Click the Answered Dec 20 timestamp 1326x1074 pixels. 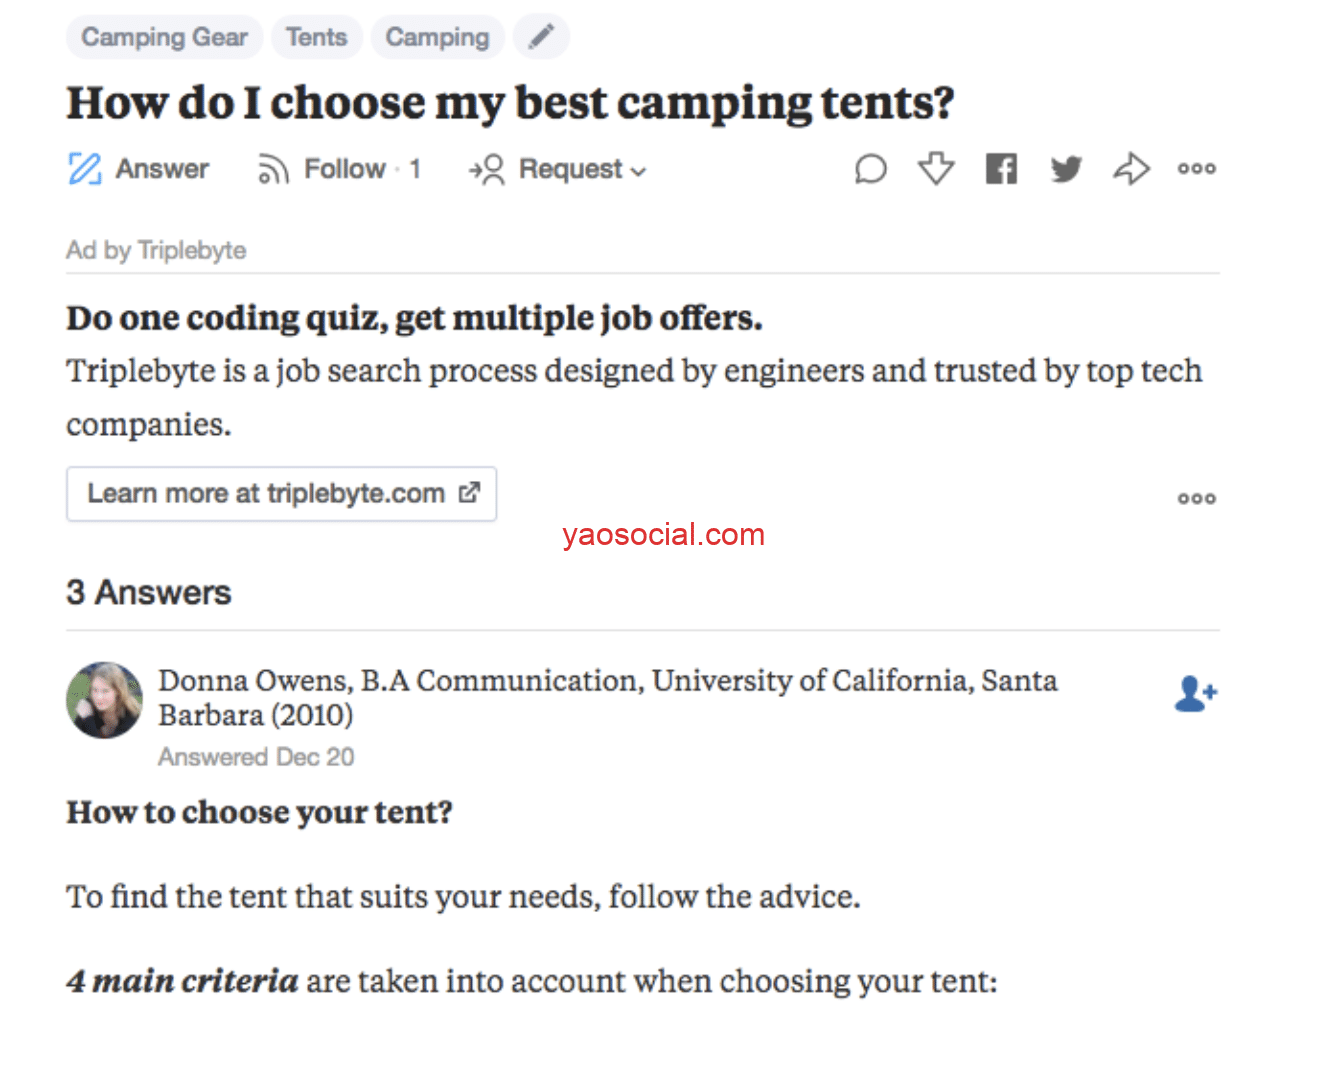tap(256, 757)
